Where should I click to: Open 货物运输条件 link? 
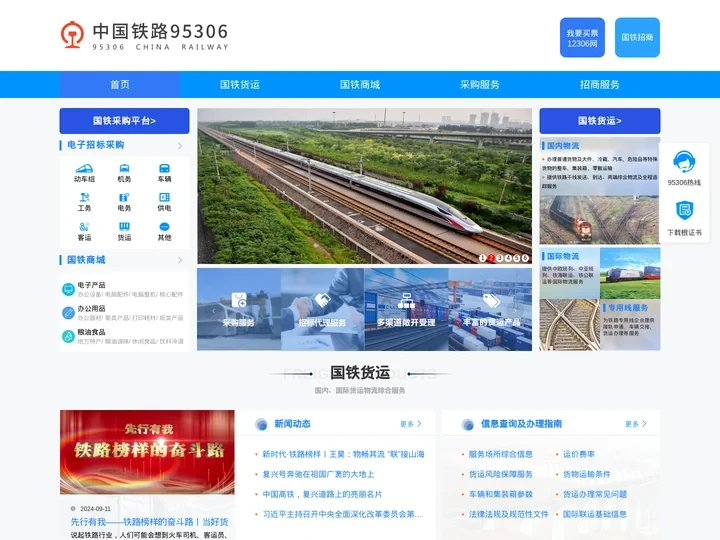click(x=587, y=474)
